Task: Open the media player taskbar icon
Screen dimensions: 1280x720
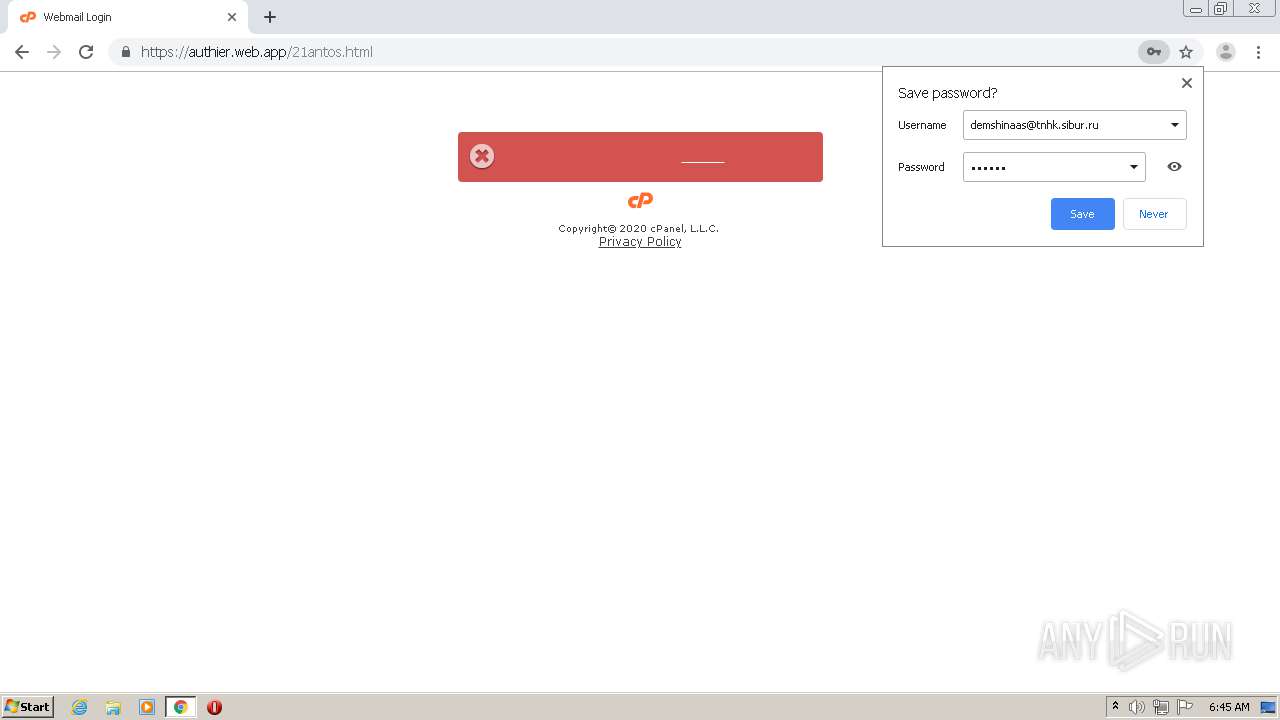Action: tap(147, 707)
